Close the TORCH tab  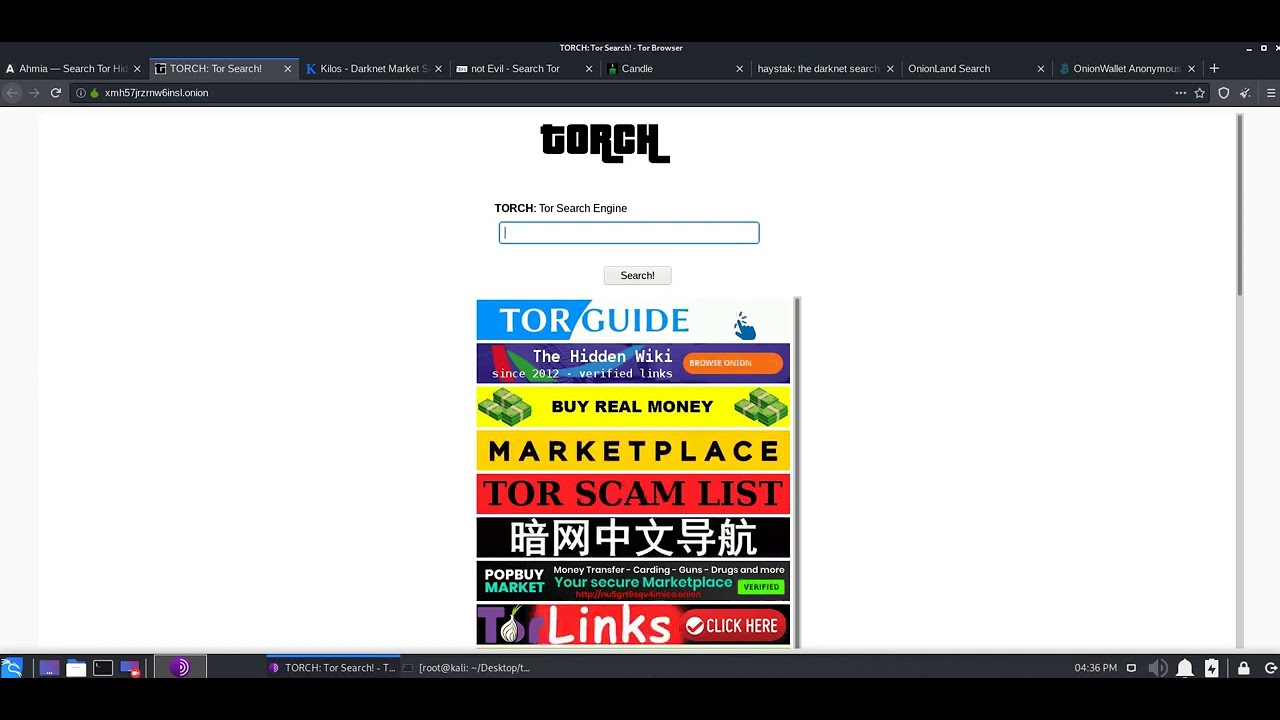(288, 69)
